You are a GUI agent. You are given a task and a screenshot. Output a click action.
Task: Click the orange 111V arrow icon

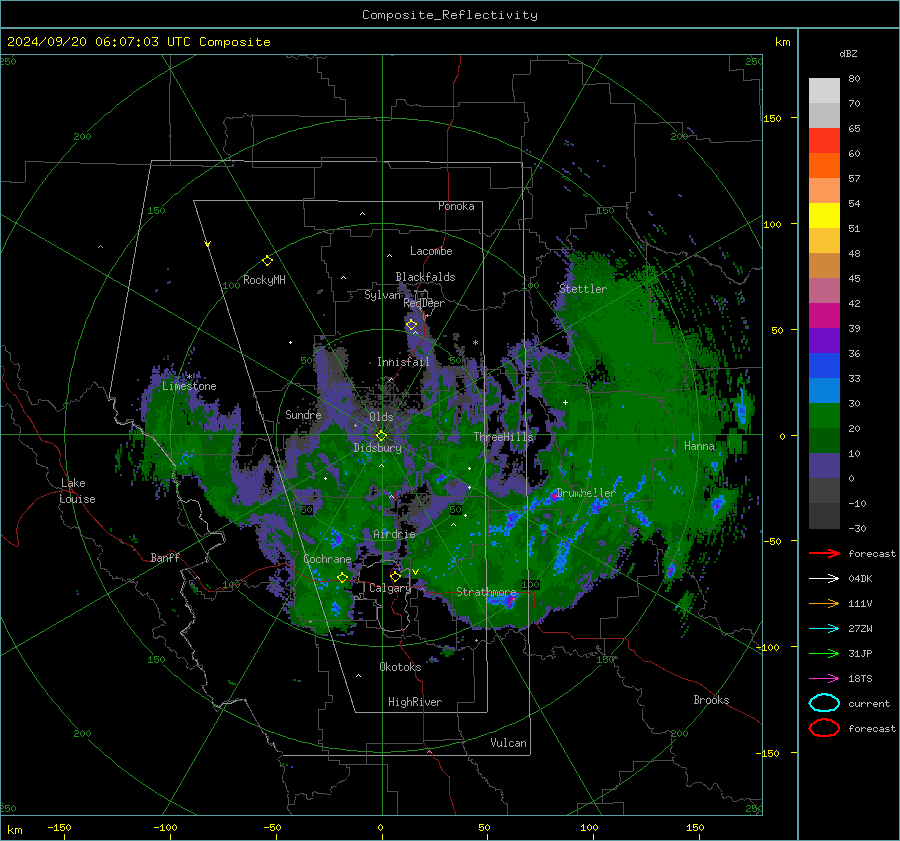(x=824, y=603)
